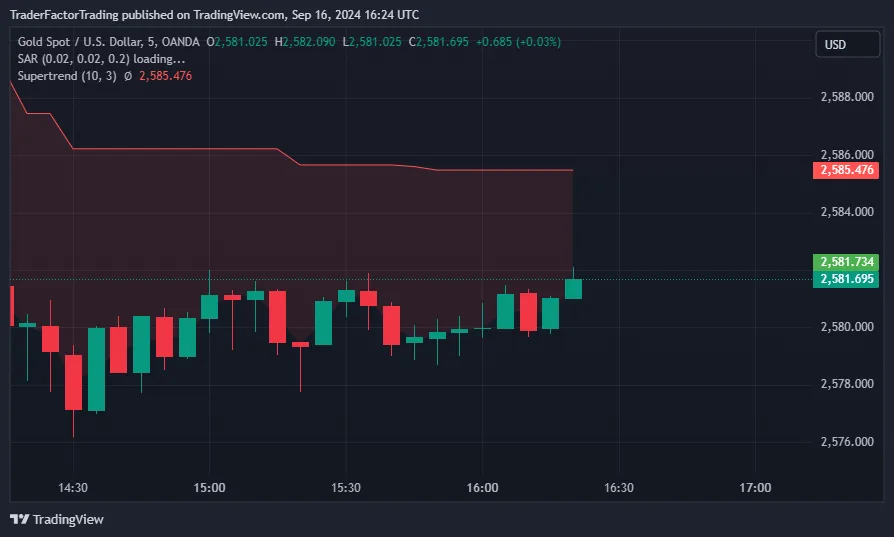Click the 2,578.000 price scale value
894x537 pixels.
847,384
